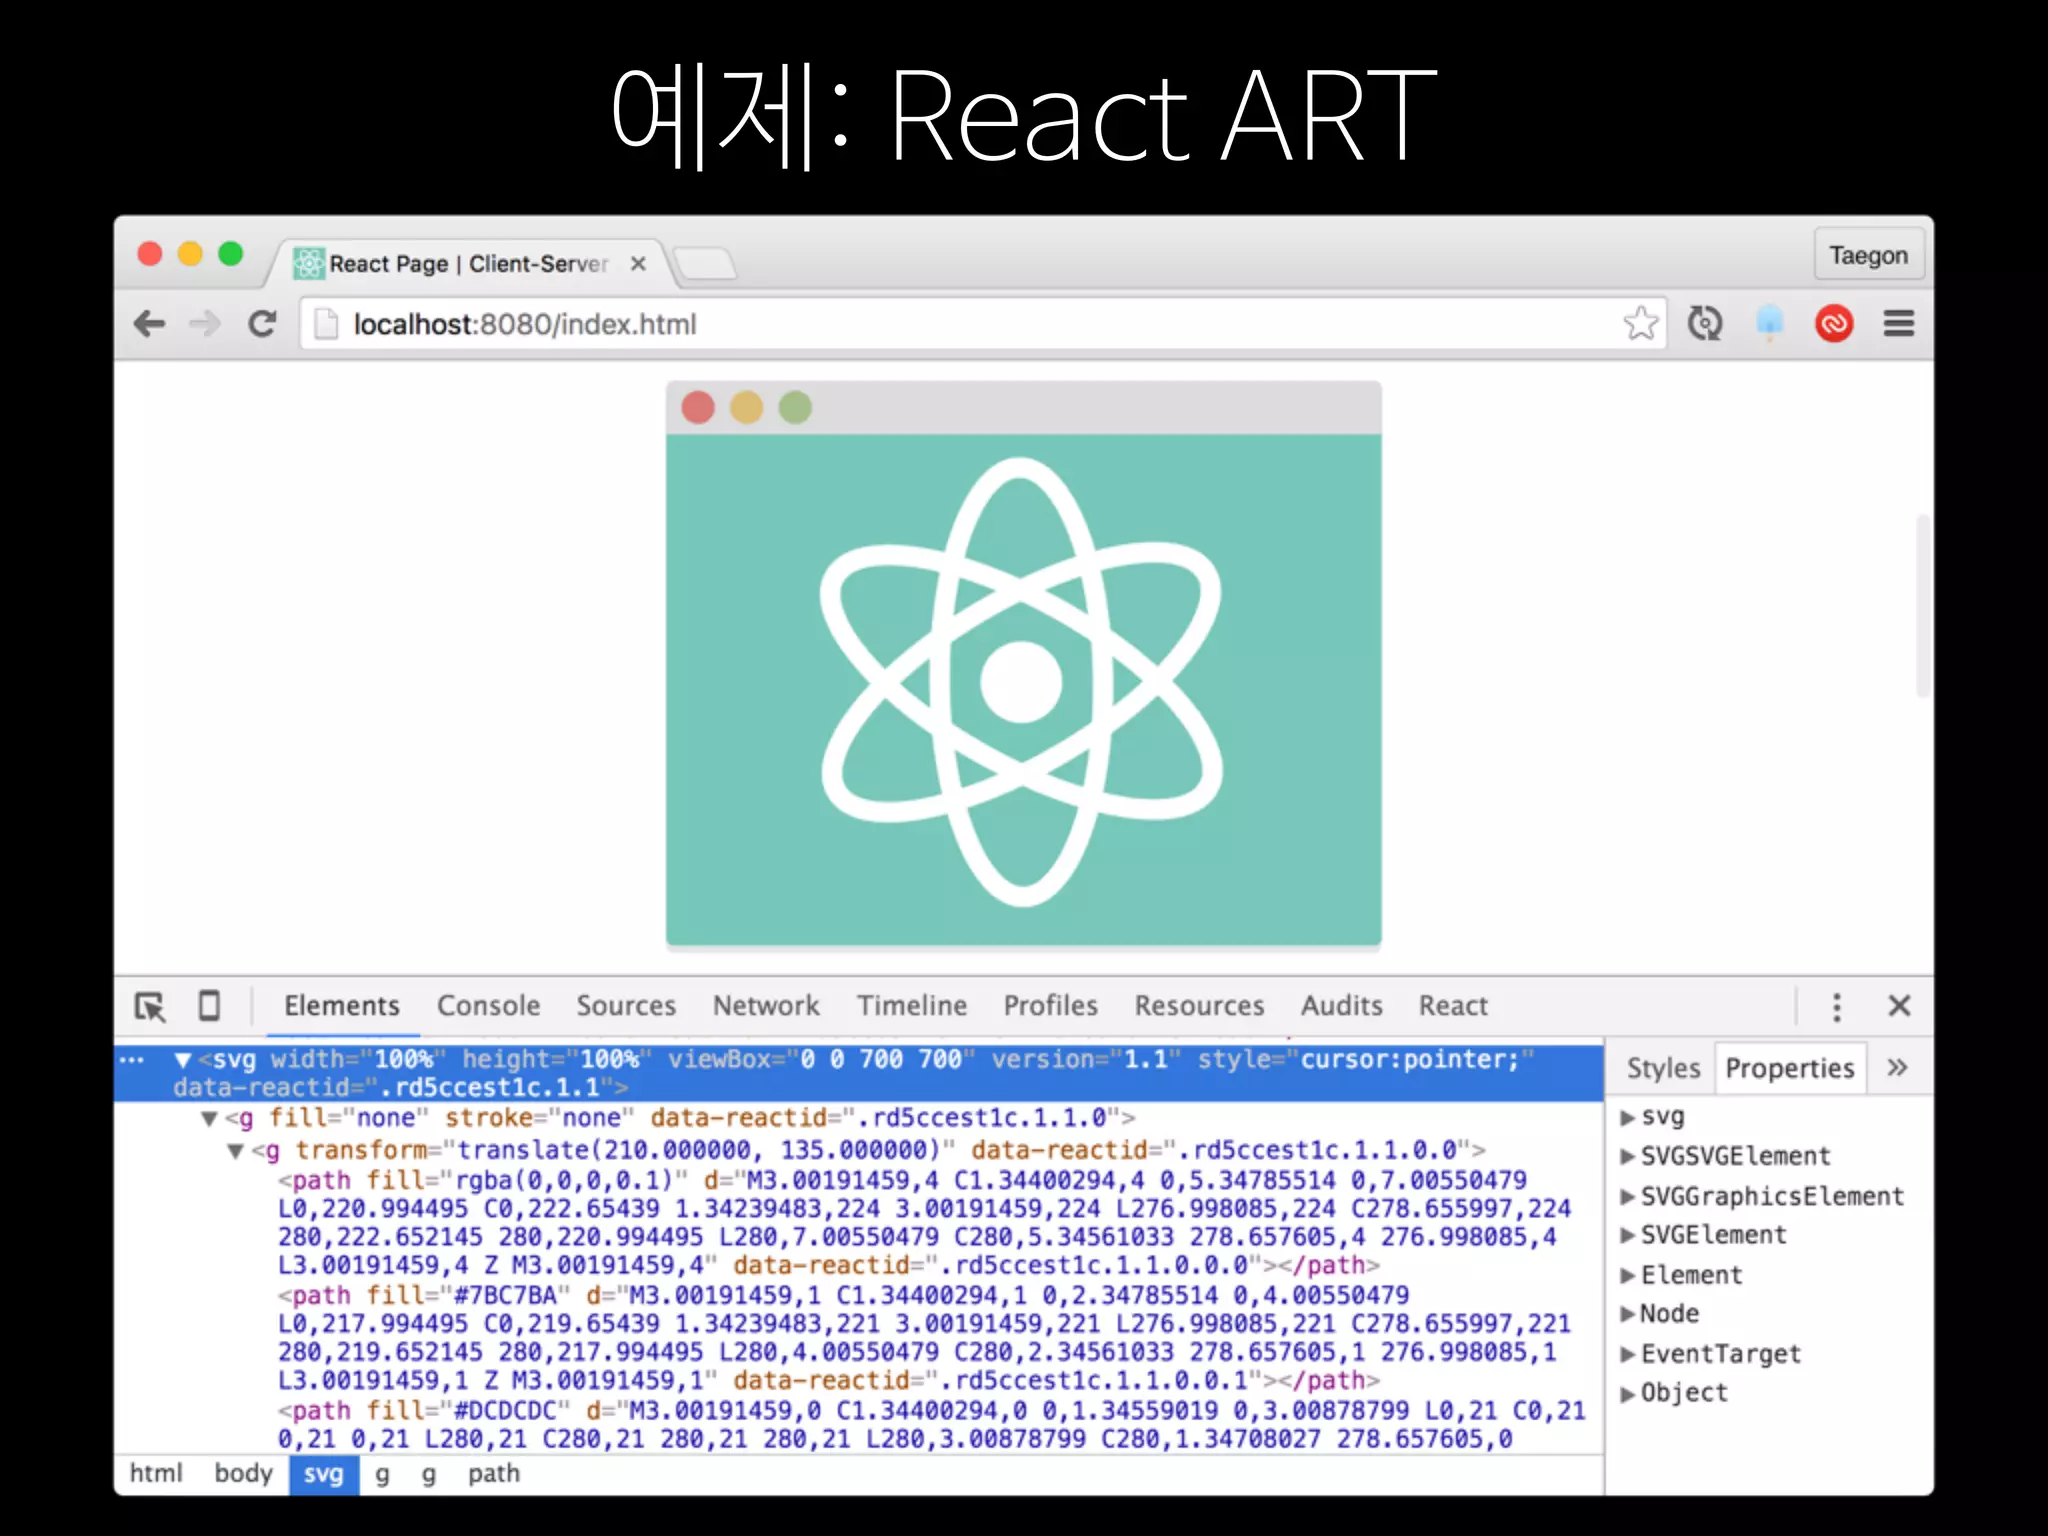The image size is (2048, 1536).
Task: Select the Properties sidebar tab
Action: click(1790, 1068)
